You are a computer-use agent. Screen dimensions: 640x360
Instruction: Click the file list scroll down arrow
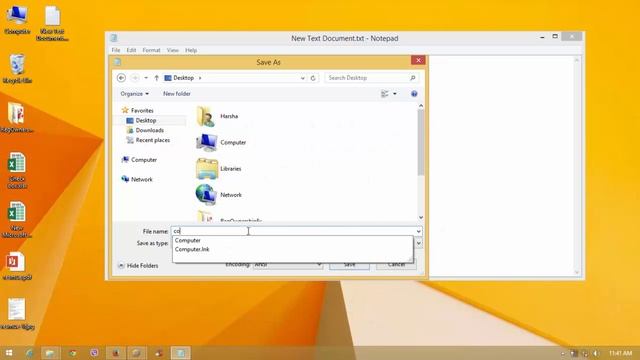coord(421,218)
